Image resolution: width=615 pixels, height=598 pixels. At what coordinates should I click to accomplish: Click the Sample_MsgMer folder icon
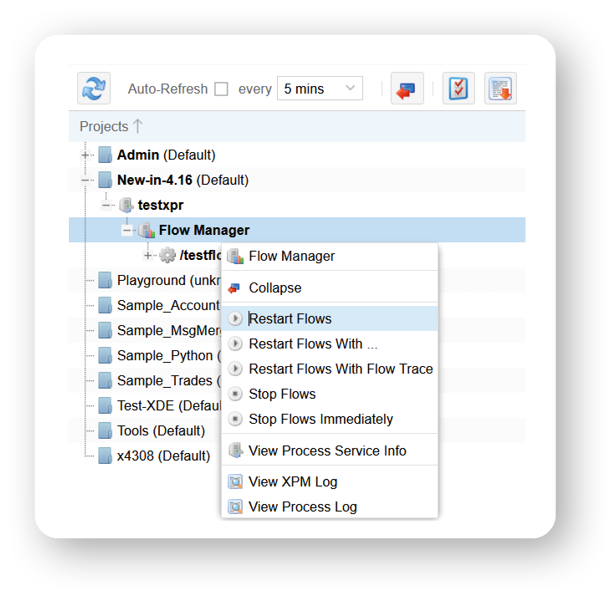tap(105, 331)
